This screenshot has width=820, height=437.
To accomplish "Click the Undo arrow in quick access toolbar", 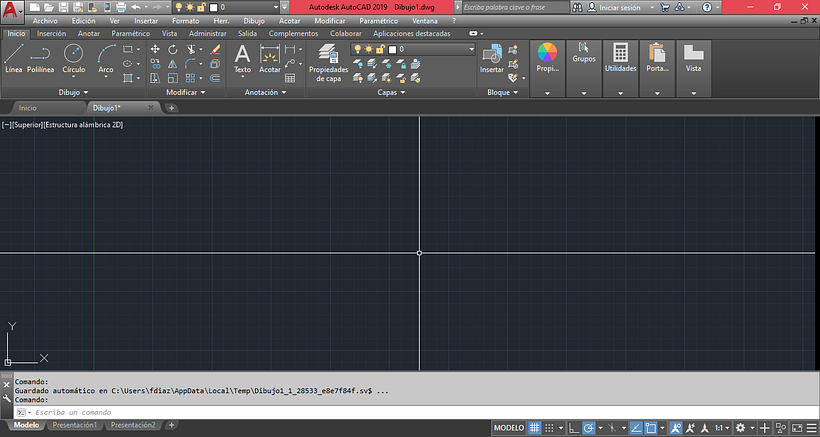I will click(135, 7).
